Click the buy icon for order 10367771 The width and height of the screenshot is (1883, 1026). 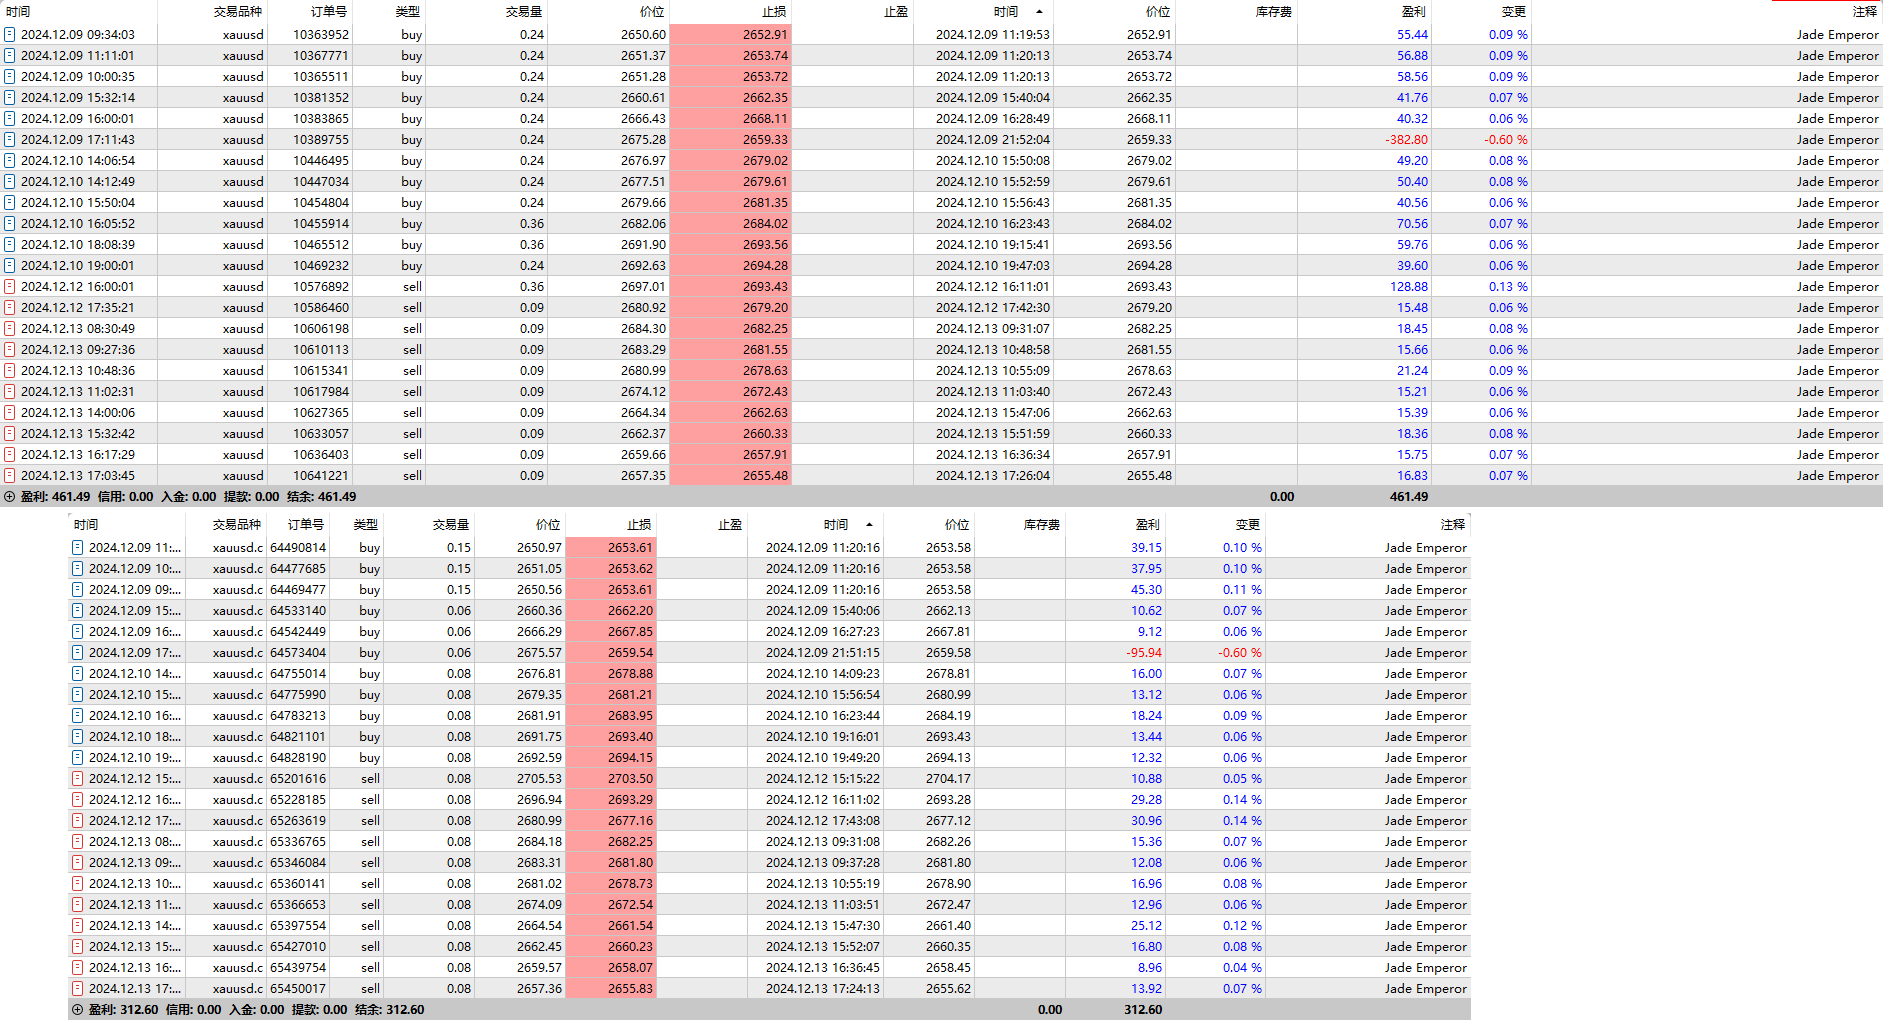[10, 55]
